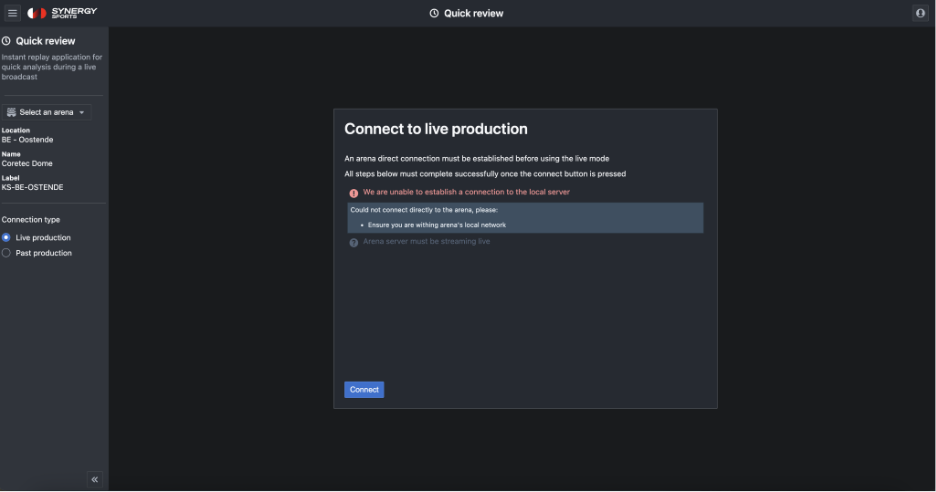Collapse the sidebar with double-chevron icon
Image resolution: width=936 pixels, height=492 pixels.
[94, 479]
